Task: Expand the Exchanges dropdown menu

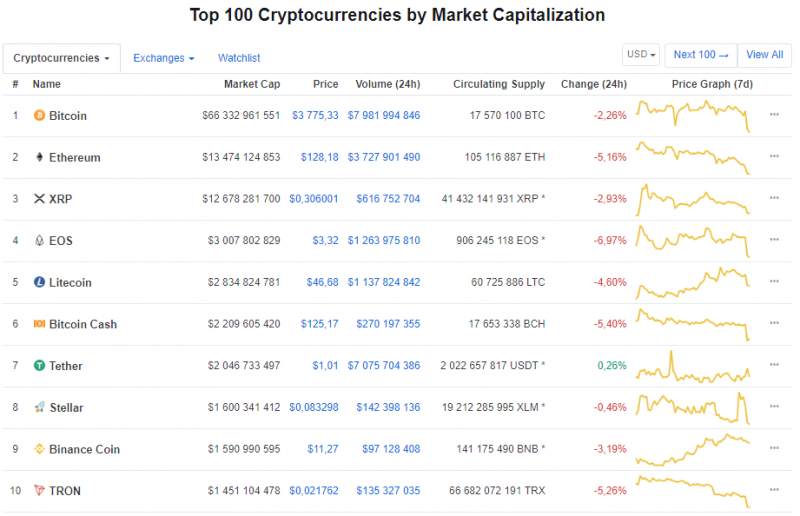Action: point(163,58)
